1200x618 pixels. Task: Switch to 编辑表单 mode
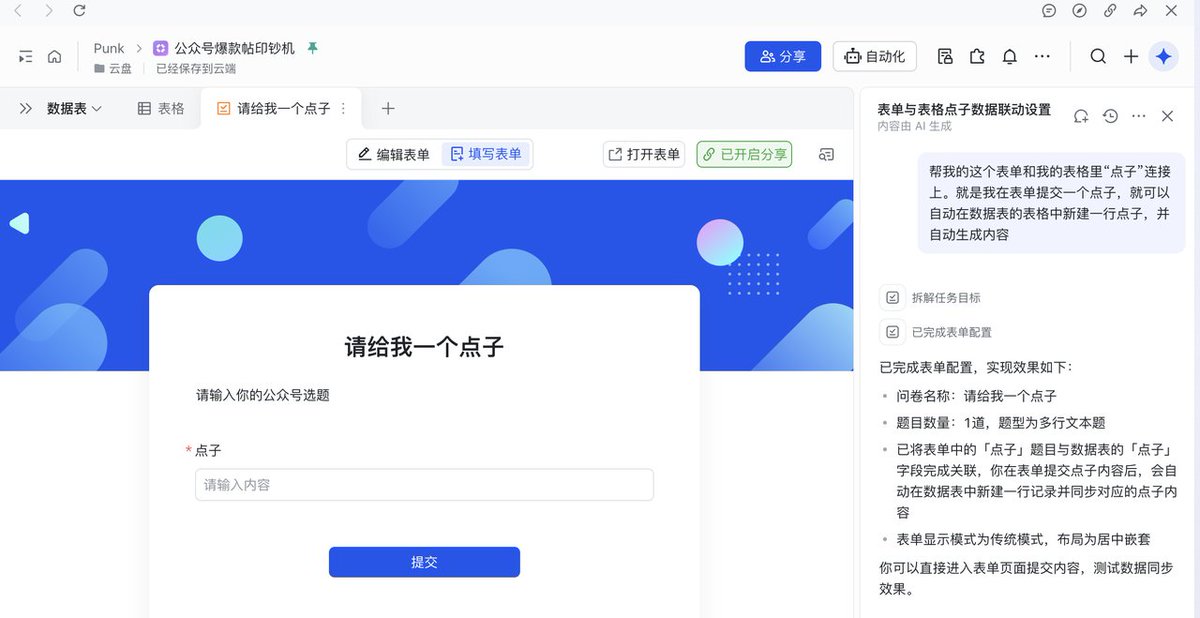394,154
